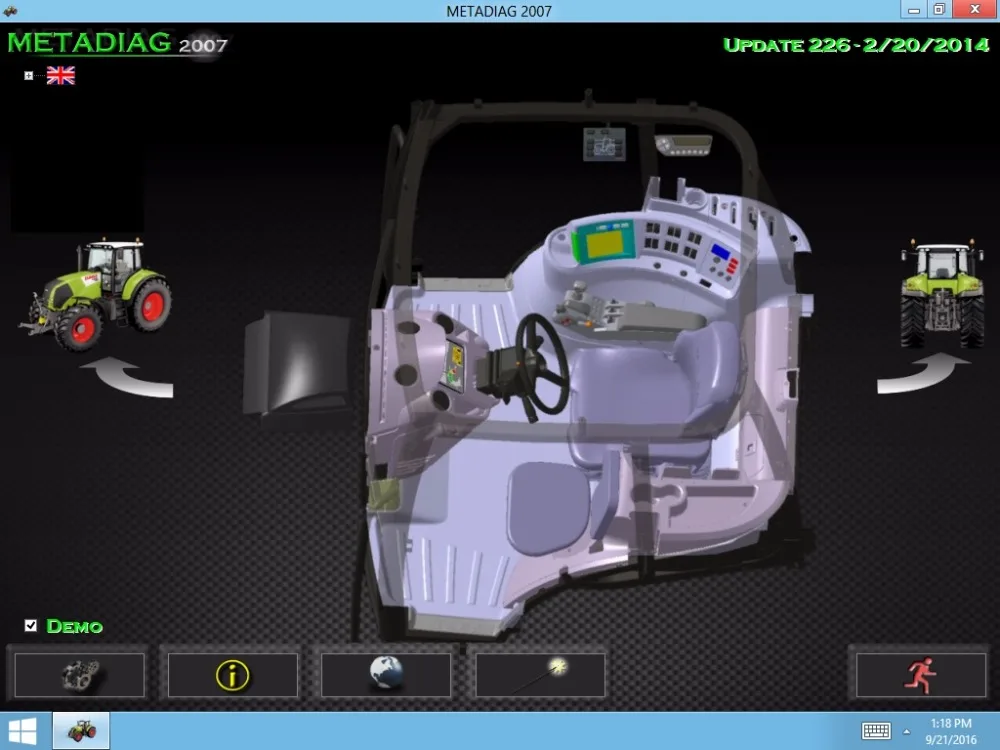The height and width of the screenshot is (750, 1000).
Task: Click the dashboard switch button cluster
Action: [x=673, y=240]
